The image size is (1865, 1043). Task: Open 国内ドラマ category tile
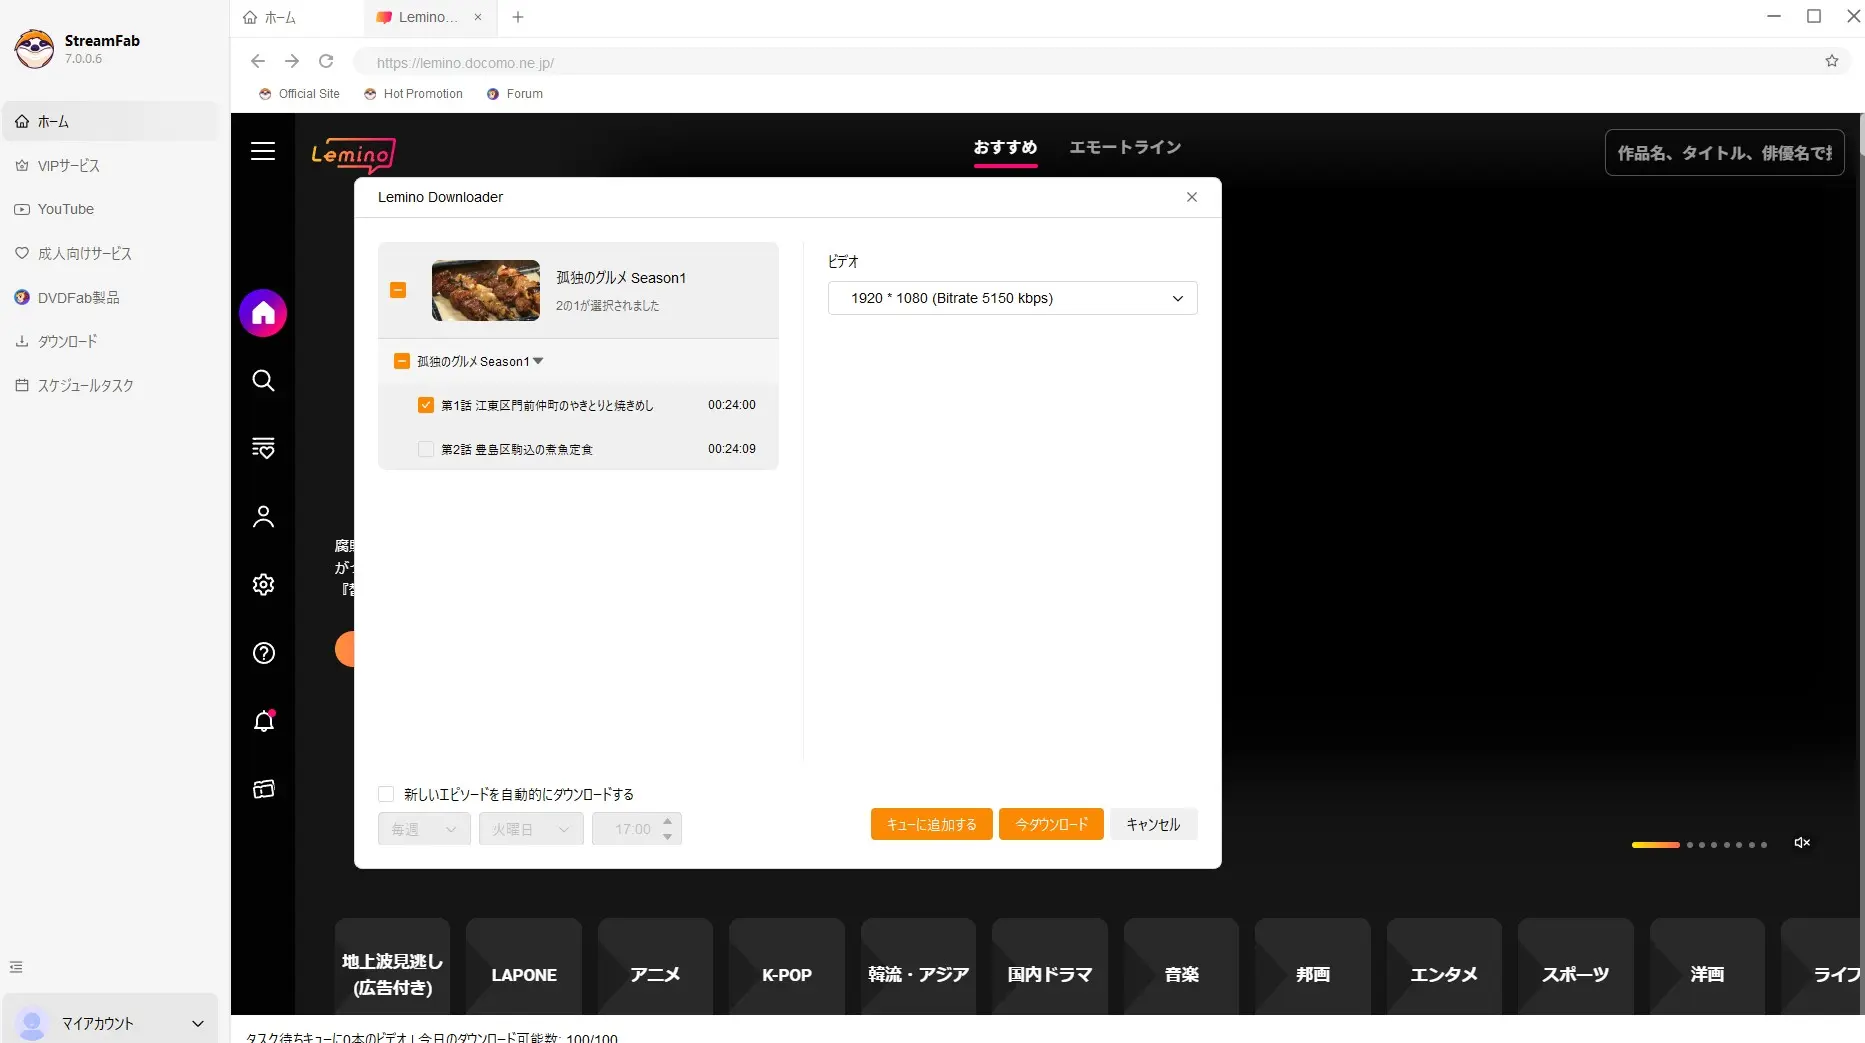pos(1050,967)
